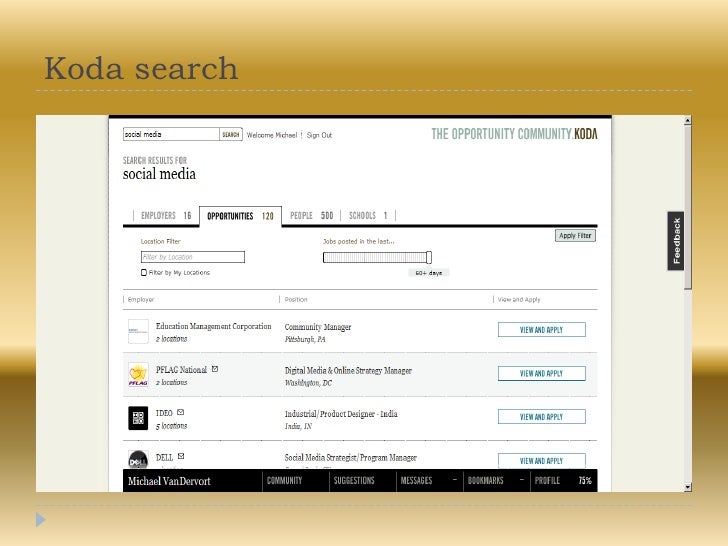Click '2 locations' under Education Management Corporation

(x=171, y=339)
